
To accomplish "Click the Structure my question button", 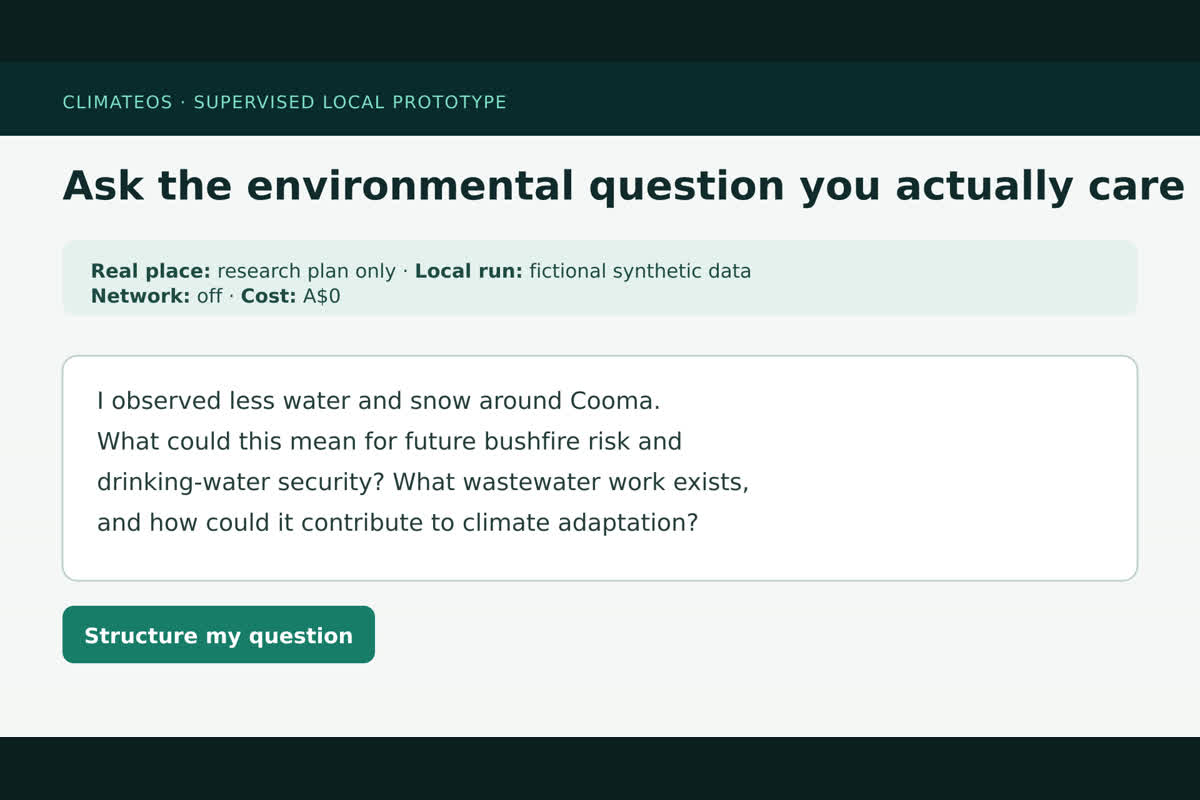I will coord(218,635).
